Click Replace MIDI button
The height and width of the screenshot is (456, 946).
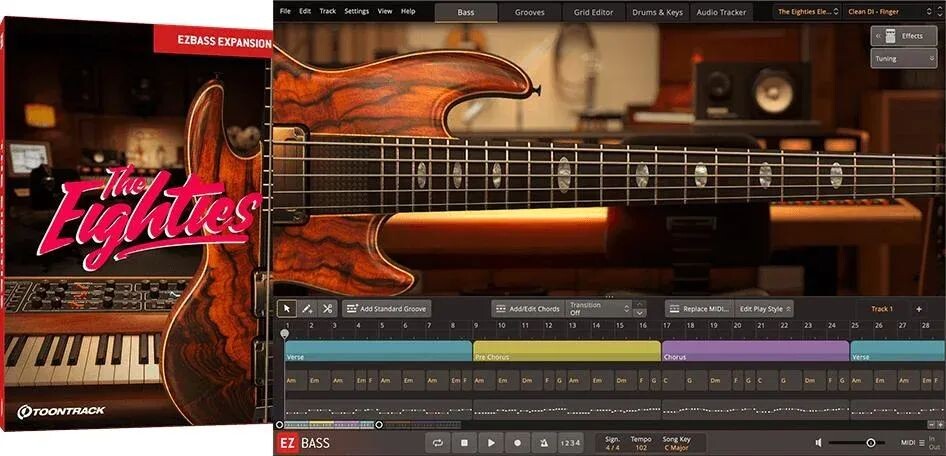[700, 309]
